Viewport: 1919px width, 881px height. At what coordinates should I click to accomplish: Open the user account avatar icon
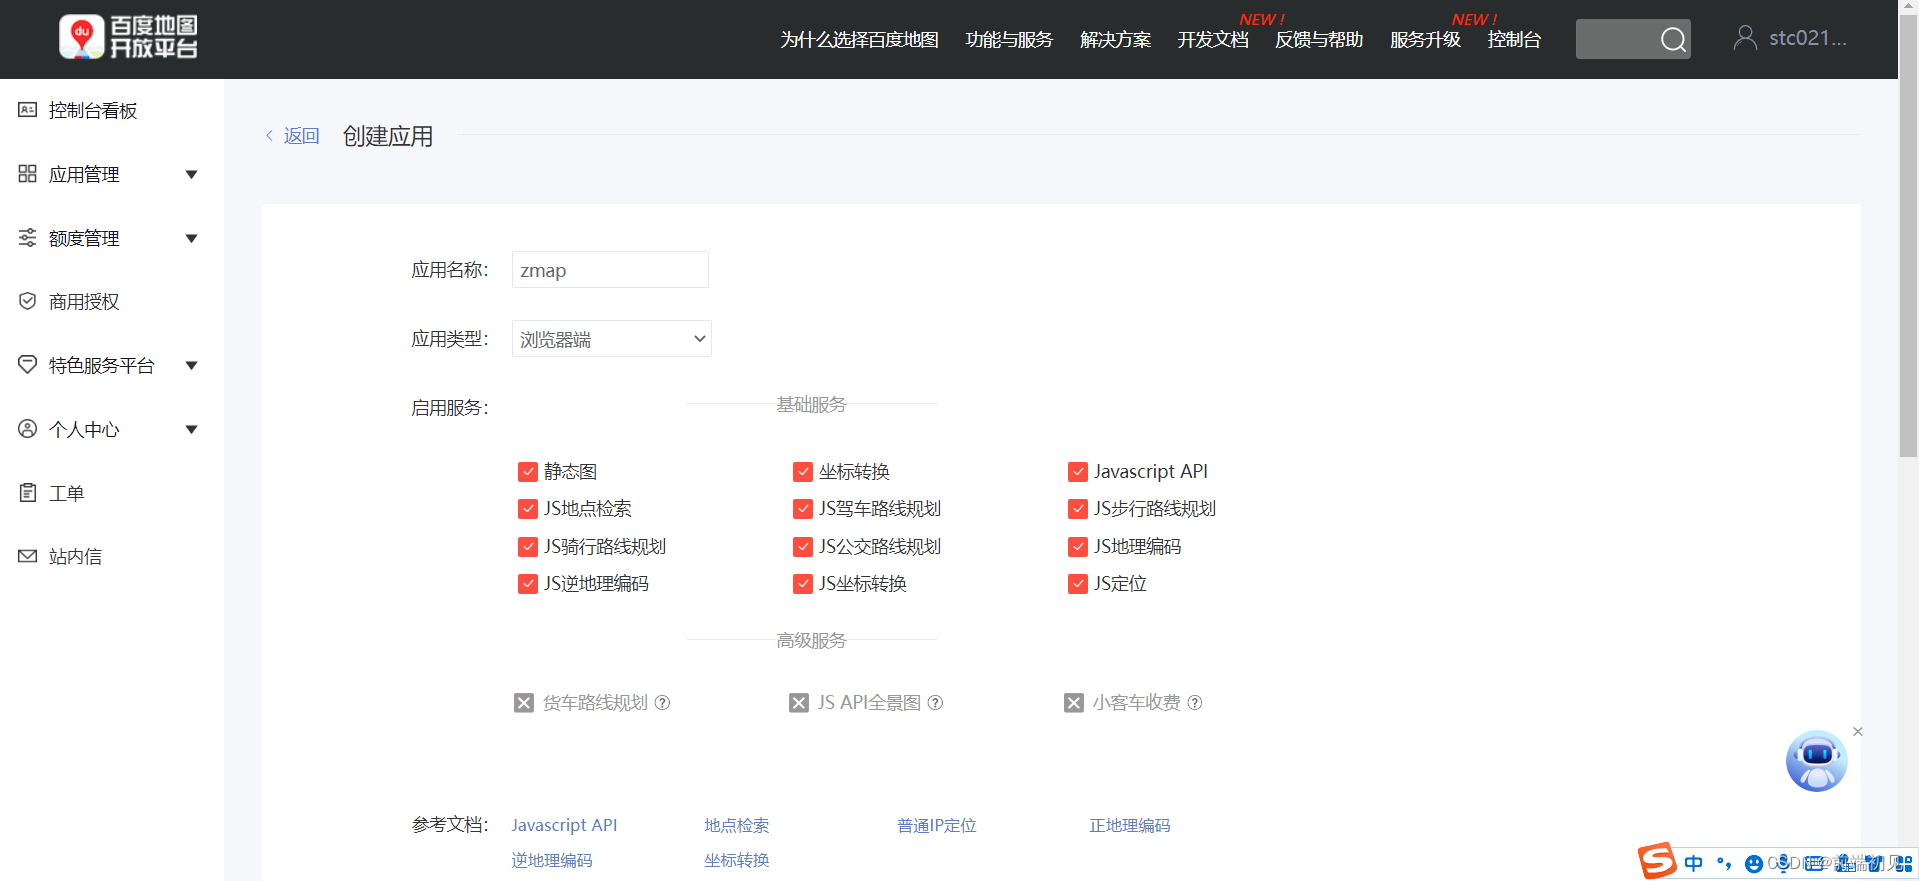(x=1745, y=38)
